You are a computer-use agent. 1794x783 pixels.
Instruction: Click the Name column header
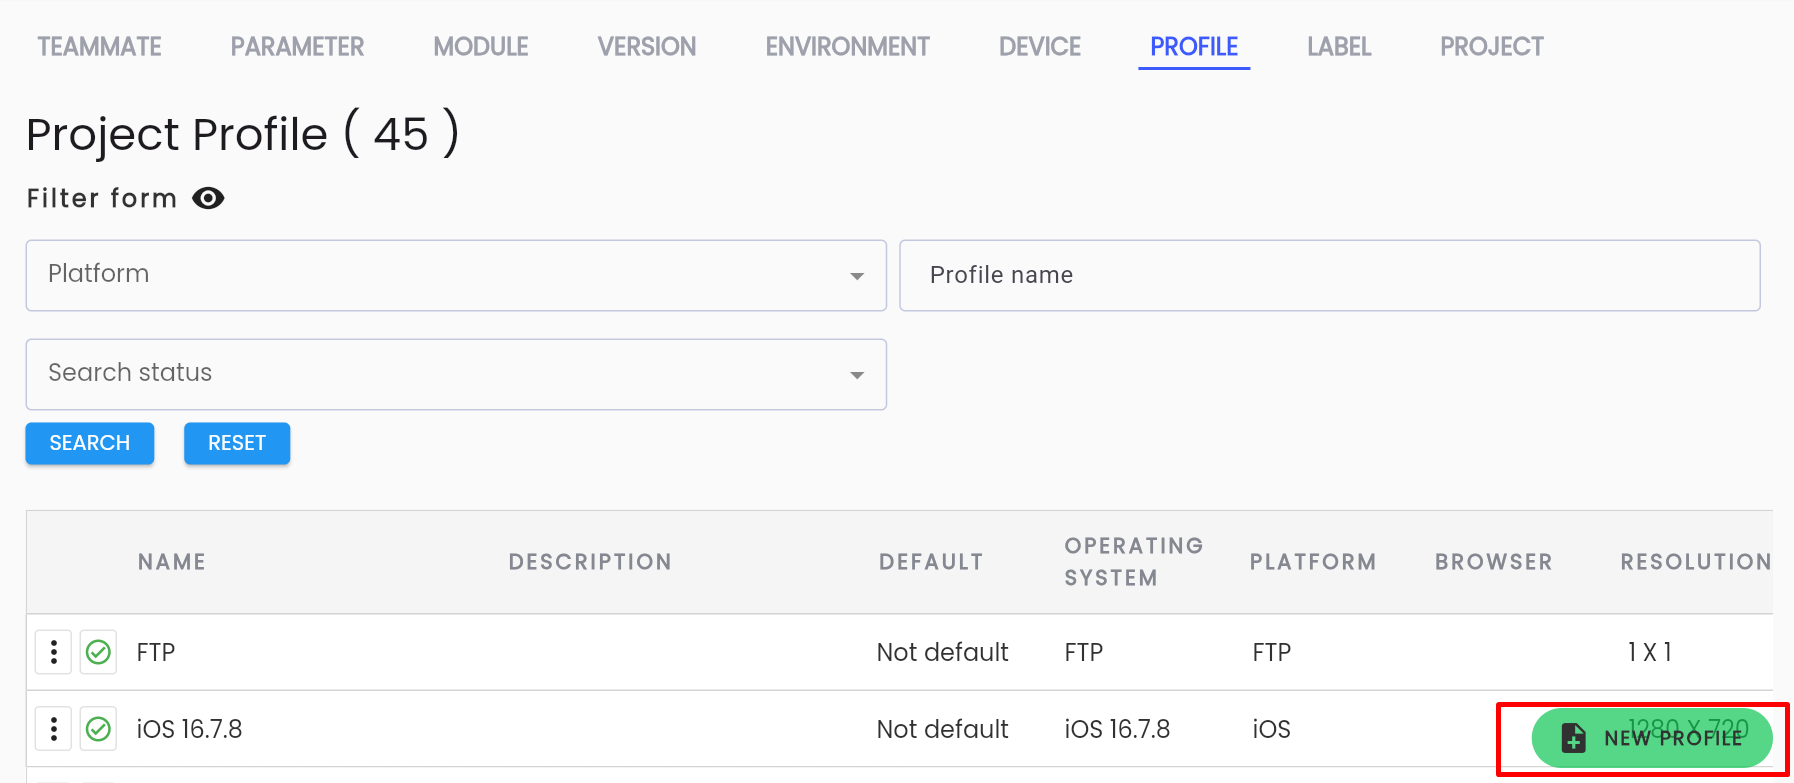coord(172,562)
